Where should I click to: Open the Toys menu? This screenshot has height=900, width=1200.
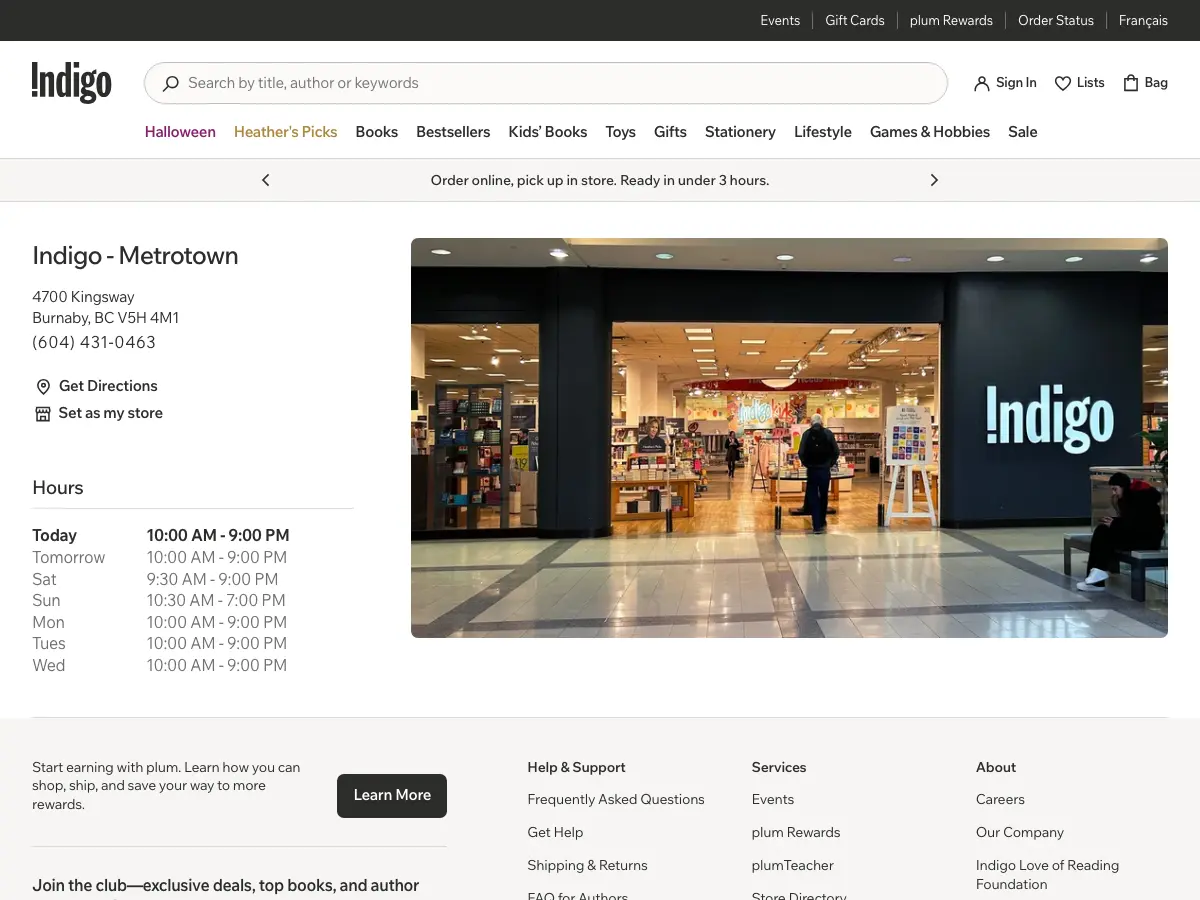tap(620, 132)
